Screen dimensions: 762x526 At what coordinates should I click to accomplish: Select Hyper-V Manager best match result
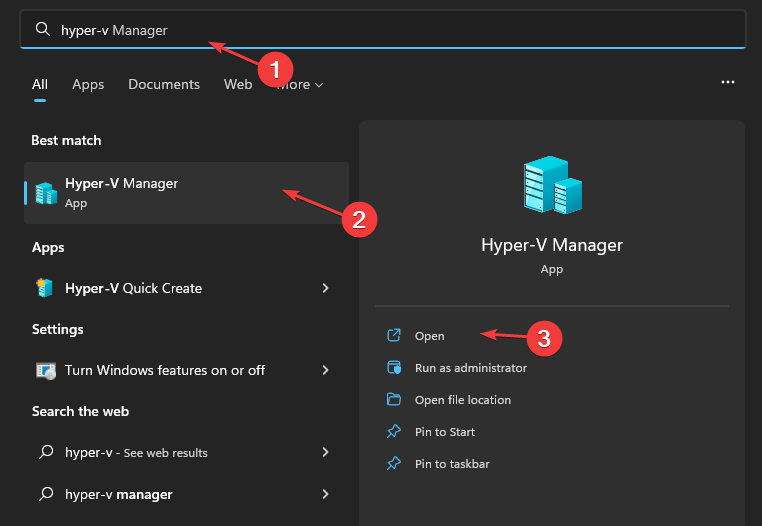click(x=187, y=193)
